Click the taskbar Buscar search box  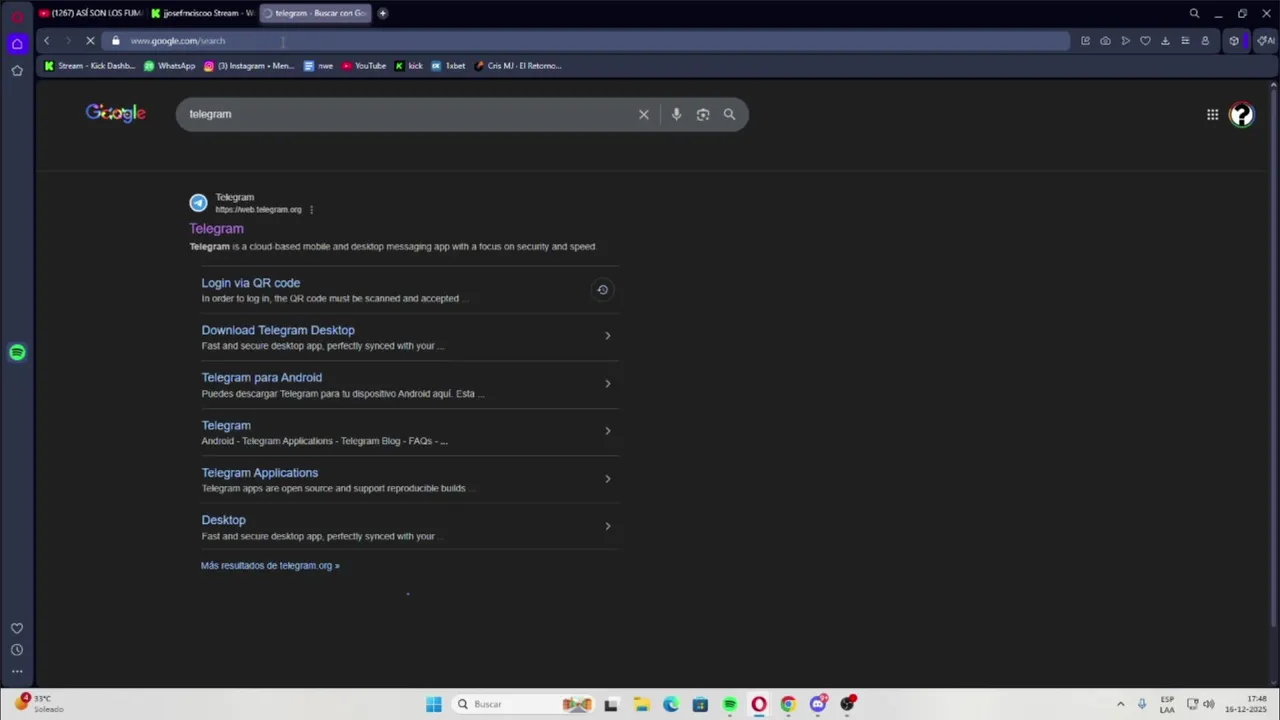click(x=524, y=704)
